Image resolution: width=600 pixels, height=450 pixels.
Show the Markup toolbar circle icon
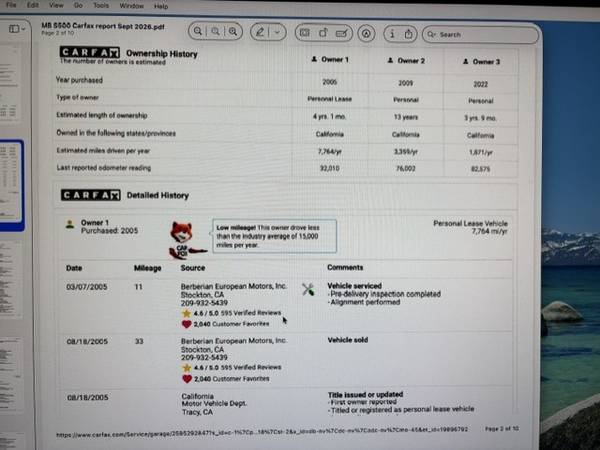(366, 34)
